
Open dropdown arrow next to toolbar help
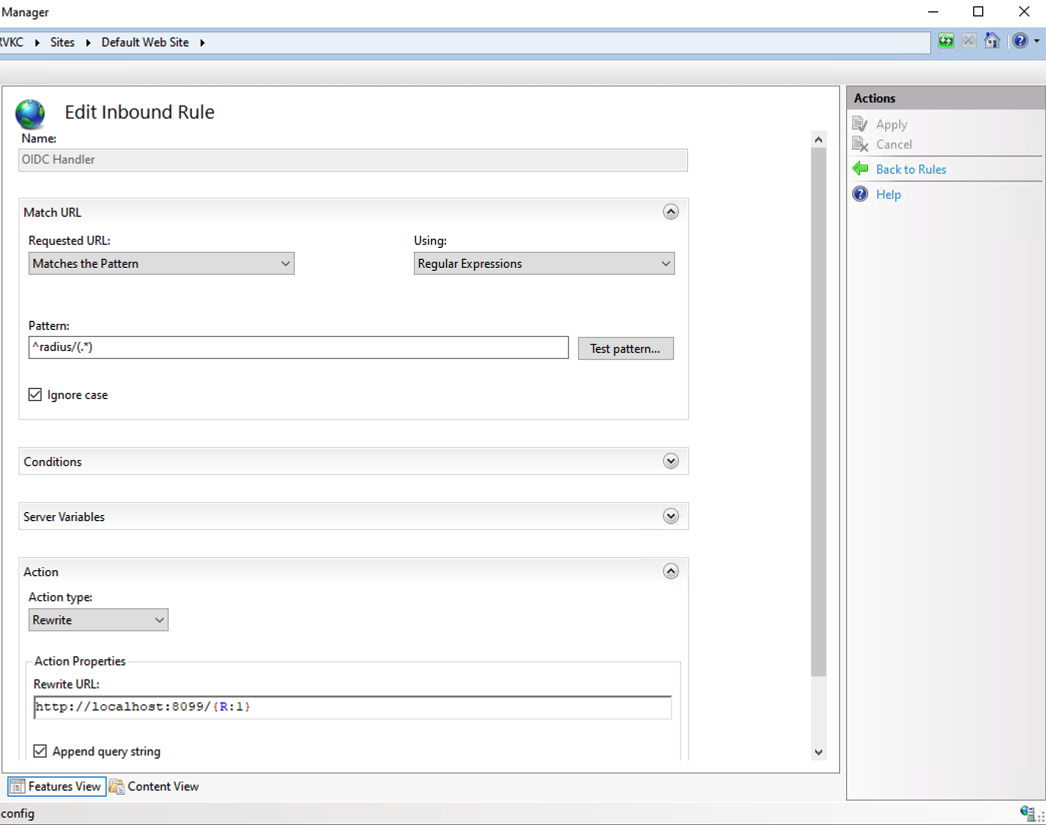1037,41
